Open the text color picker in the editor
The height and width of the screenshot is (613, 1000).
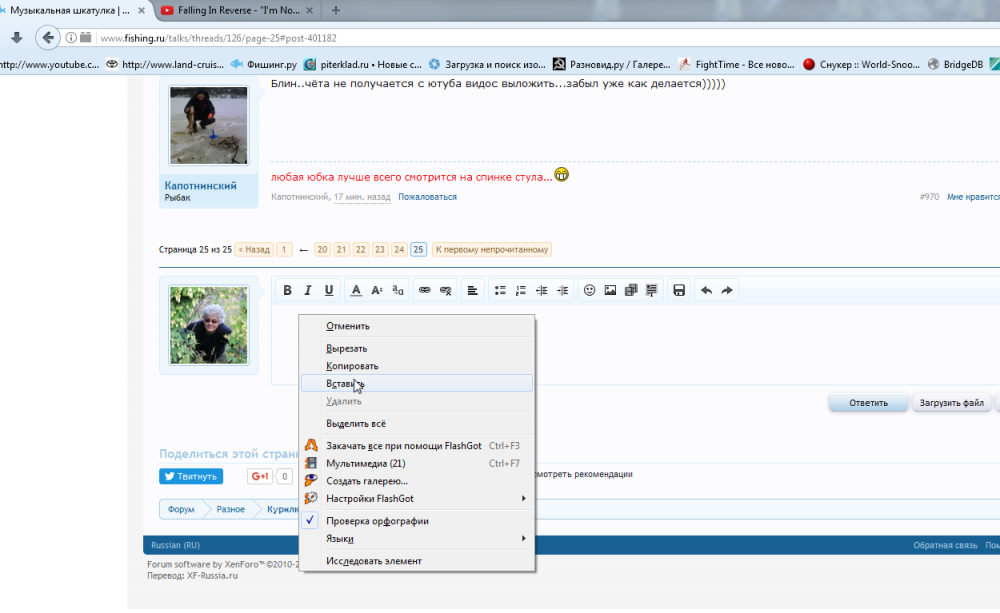[x=356, y=291]
